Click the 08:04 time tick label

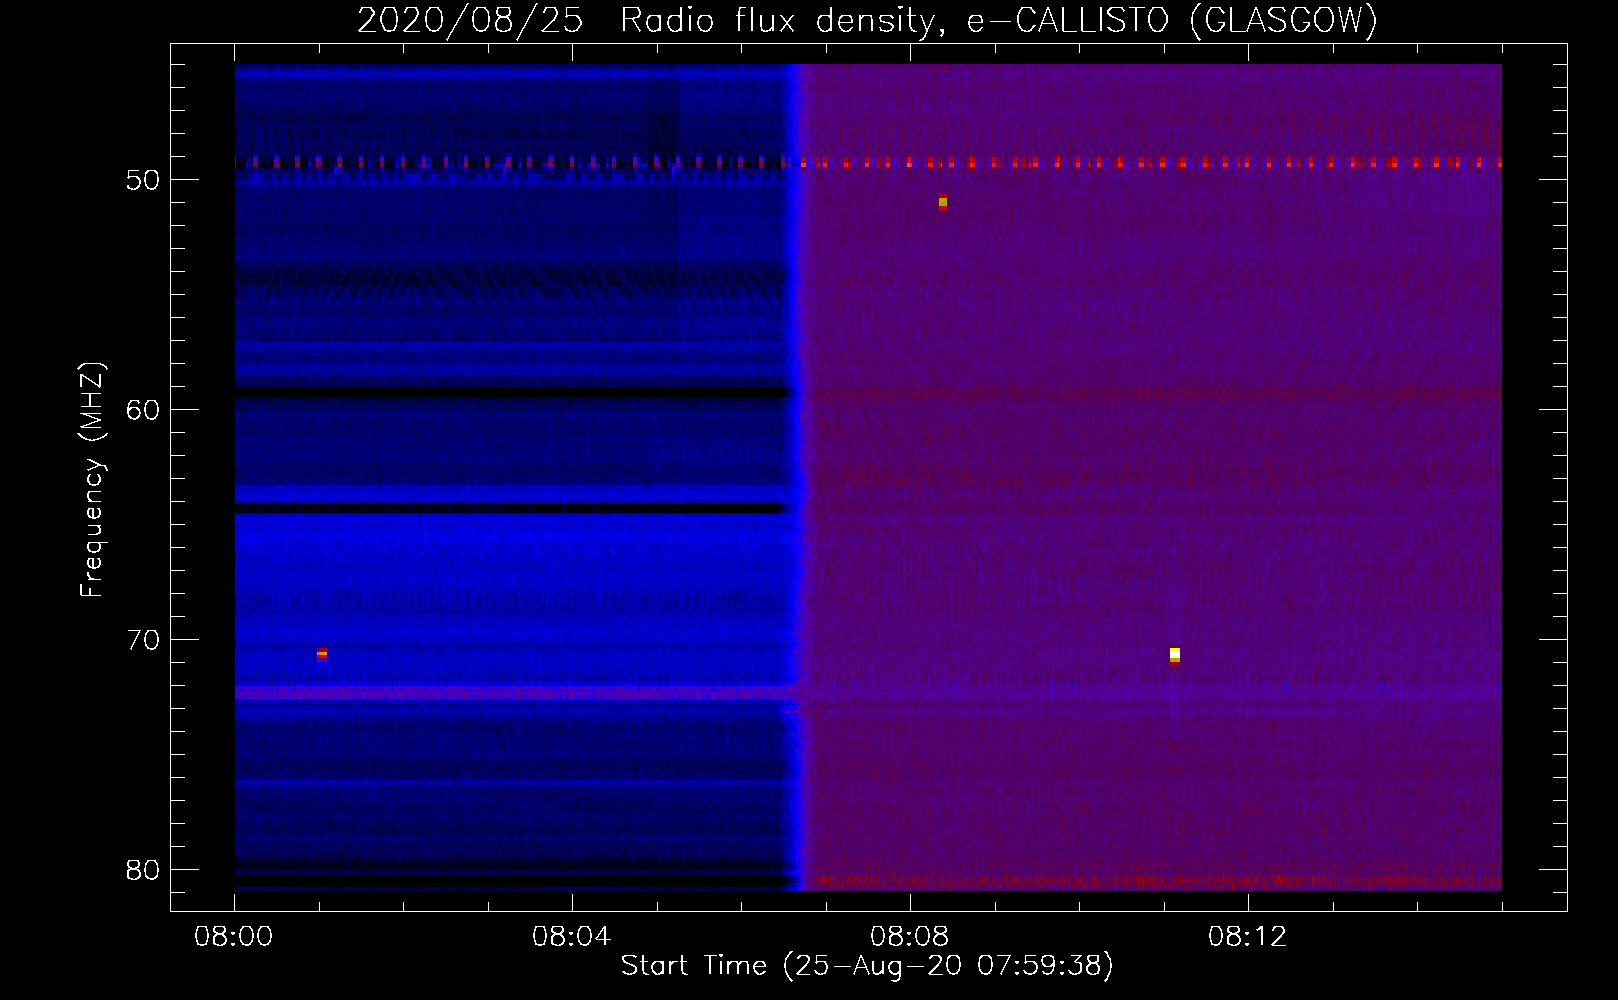tap(571, 937)
